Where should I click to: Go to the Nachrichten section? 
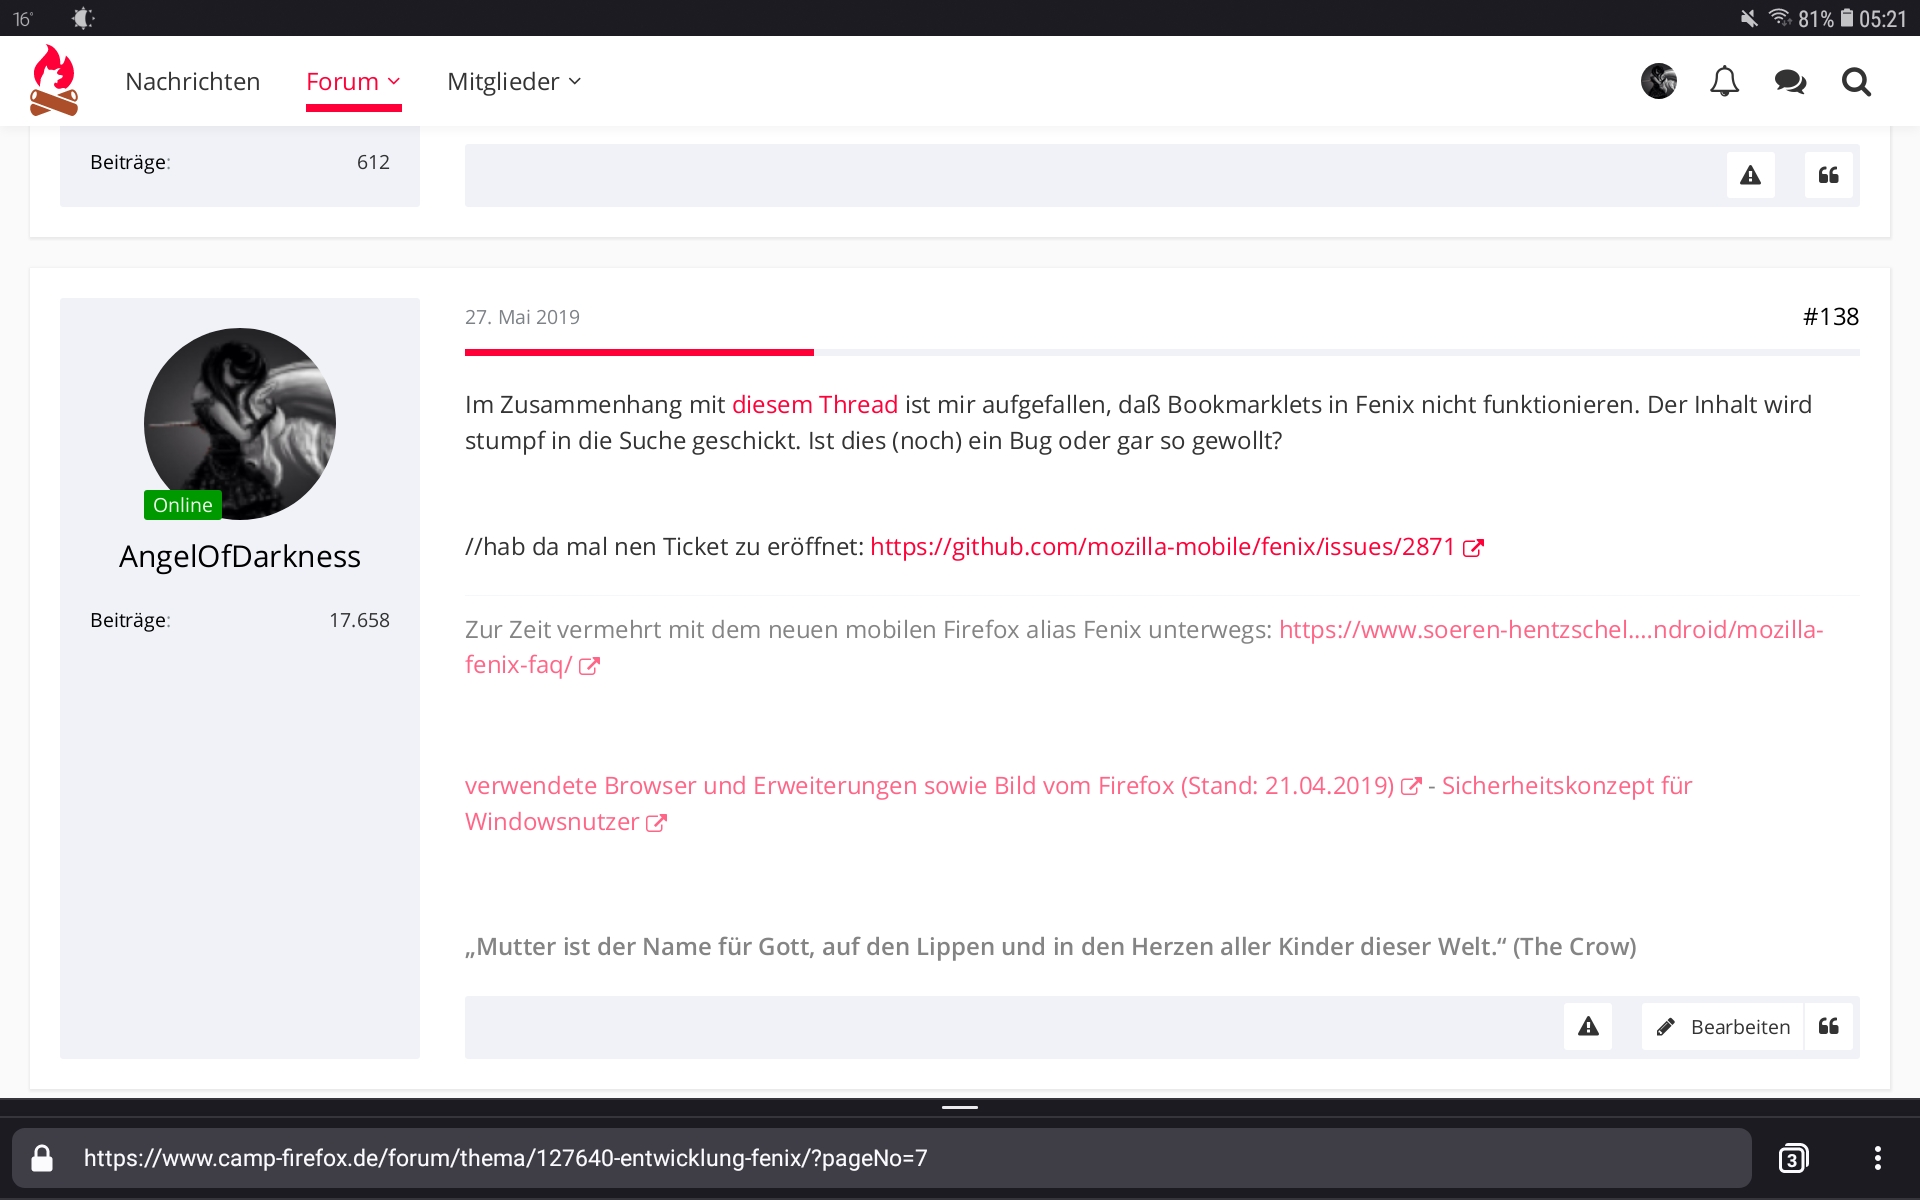point(192,81)
